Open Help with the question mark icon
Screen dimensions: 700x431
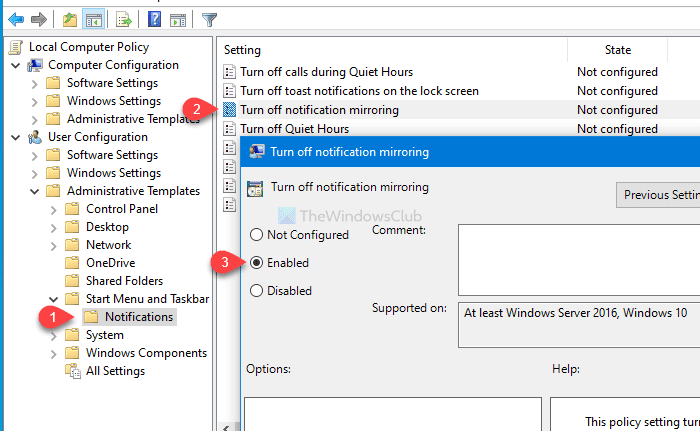(155, 18)
